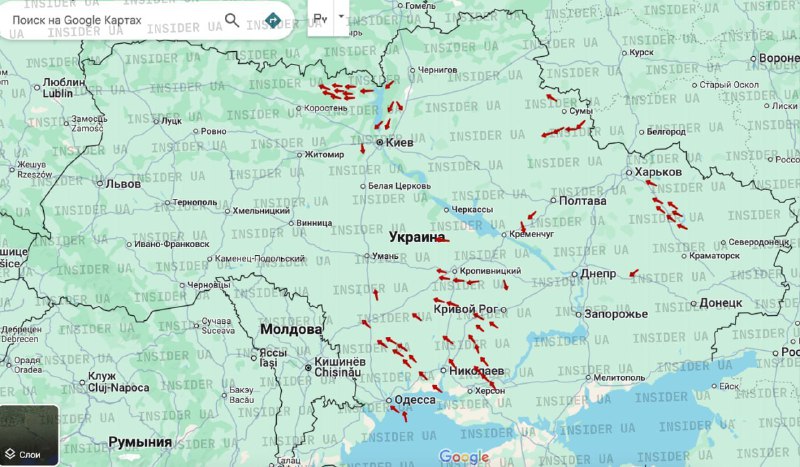
Task: Click inside the Google Maps search field
Action: click(x=110, y=20)
